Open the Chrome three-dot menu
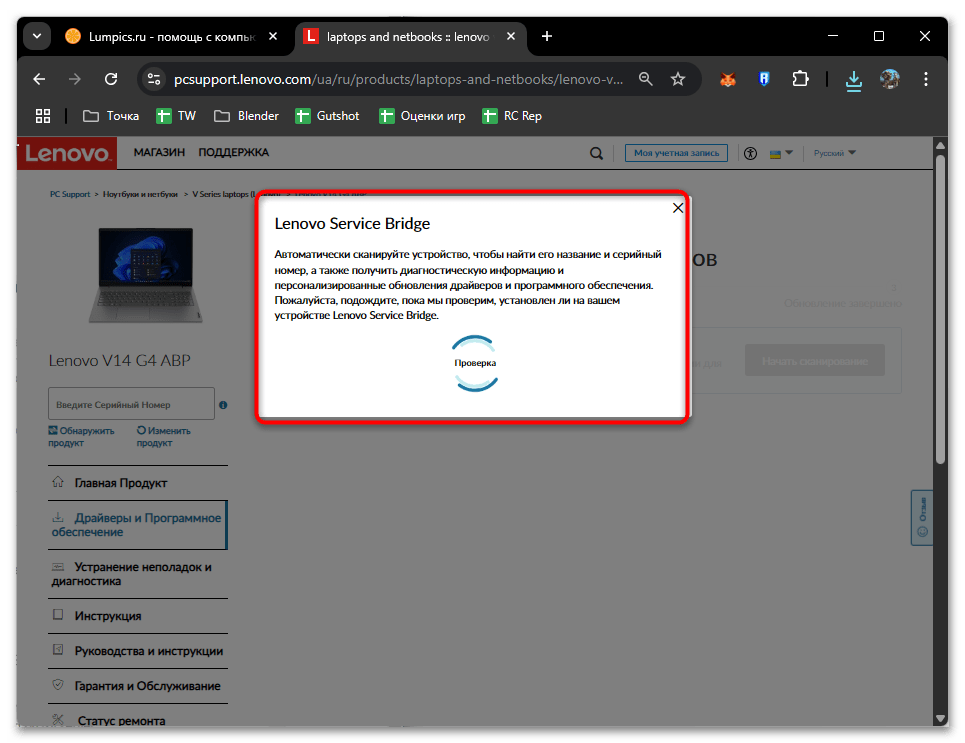The height and width of the screenshot is (743, 965). click(925, 79)
